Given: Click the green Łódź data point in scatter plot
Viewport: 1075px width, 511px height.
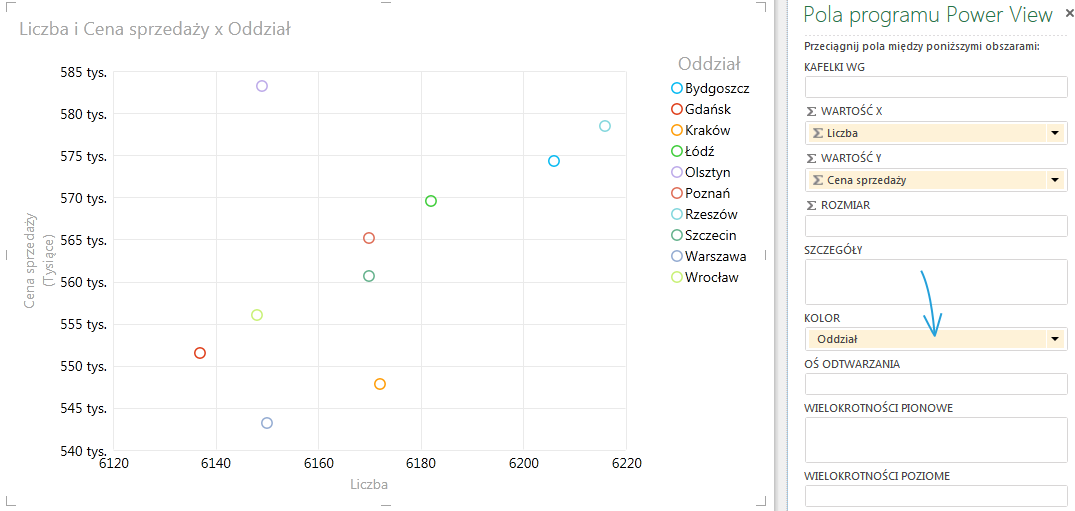Looking at the screenshot, I should [431, 201].
